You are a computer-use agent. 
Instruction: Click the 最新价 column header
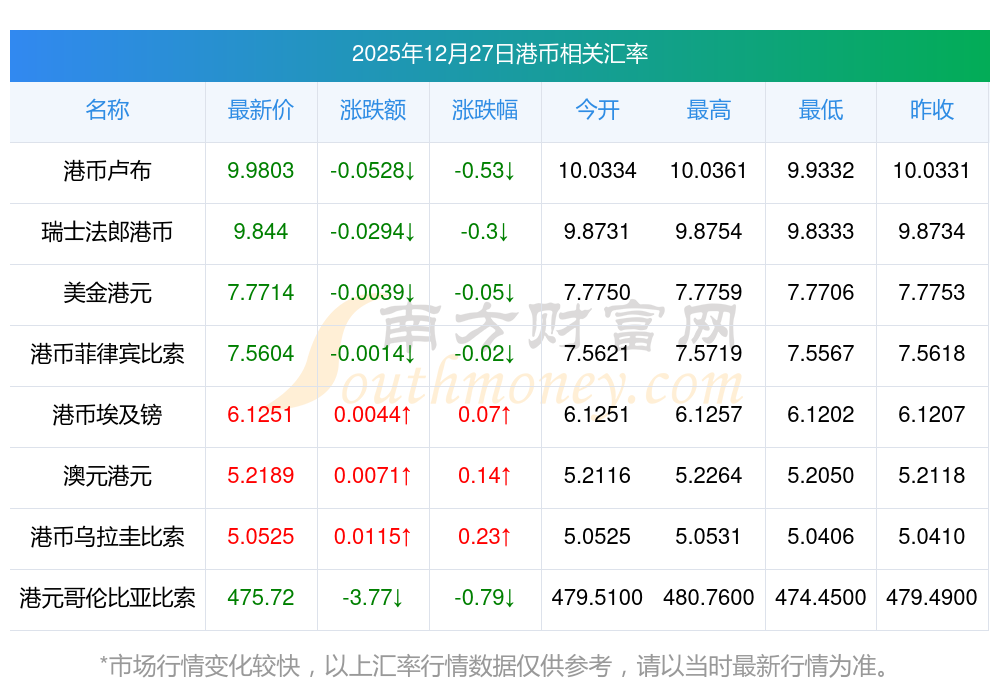click(260, 110)
